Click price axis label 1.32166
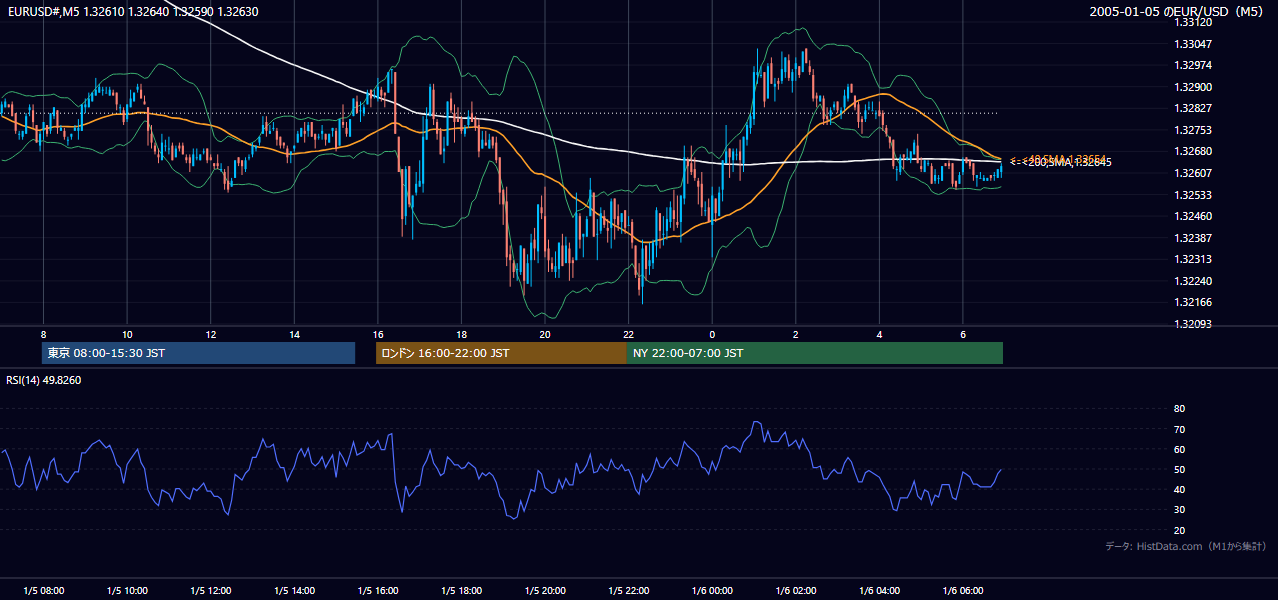 (1193, 302)
